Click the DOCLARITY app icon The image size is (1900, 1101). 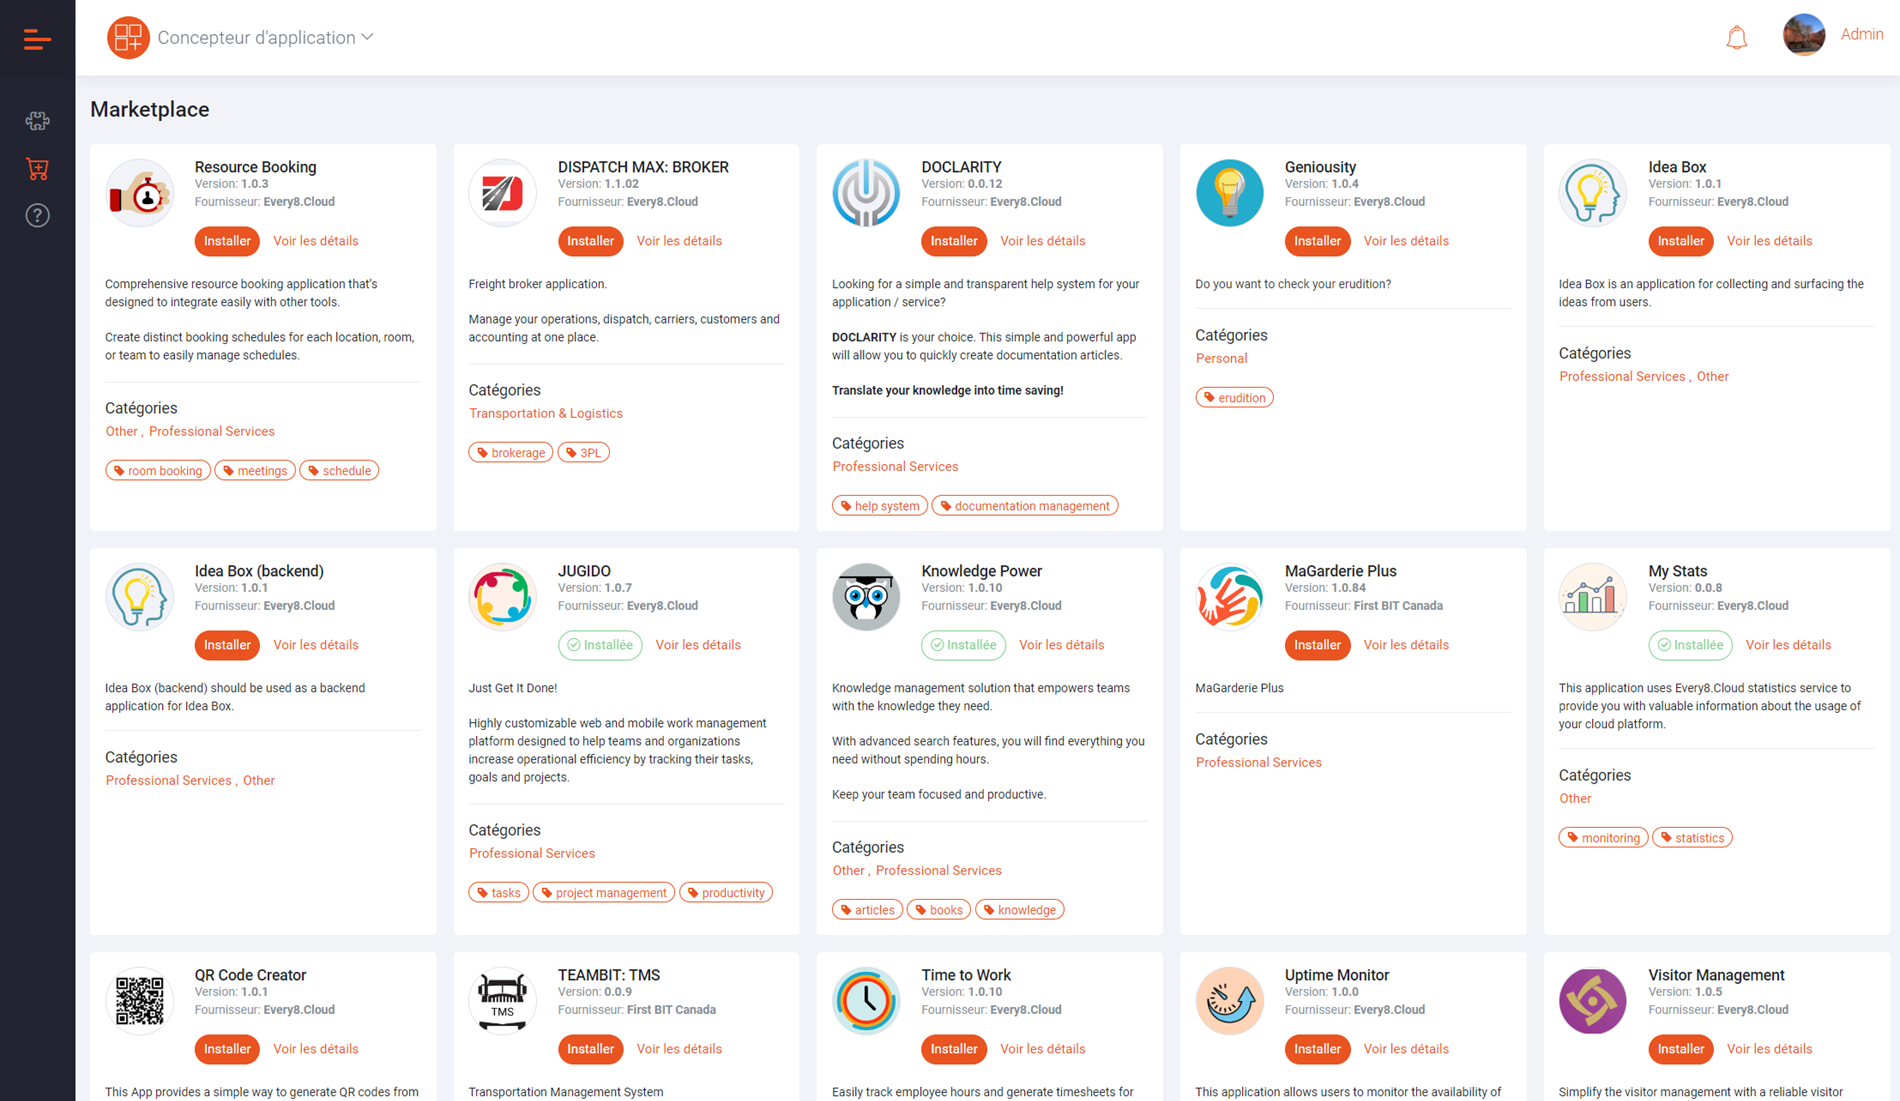[866, 193]
